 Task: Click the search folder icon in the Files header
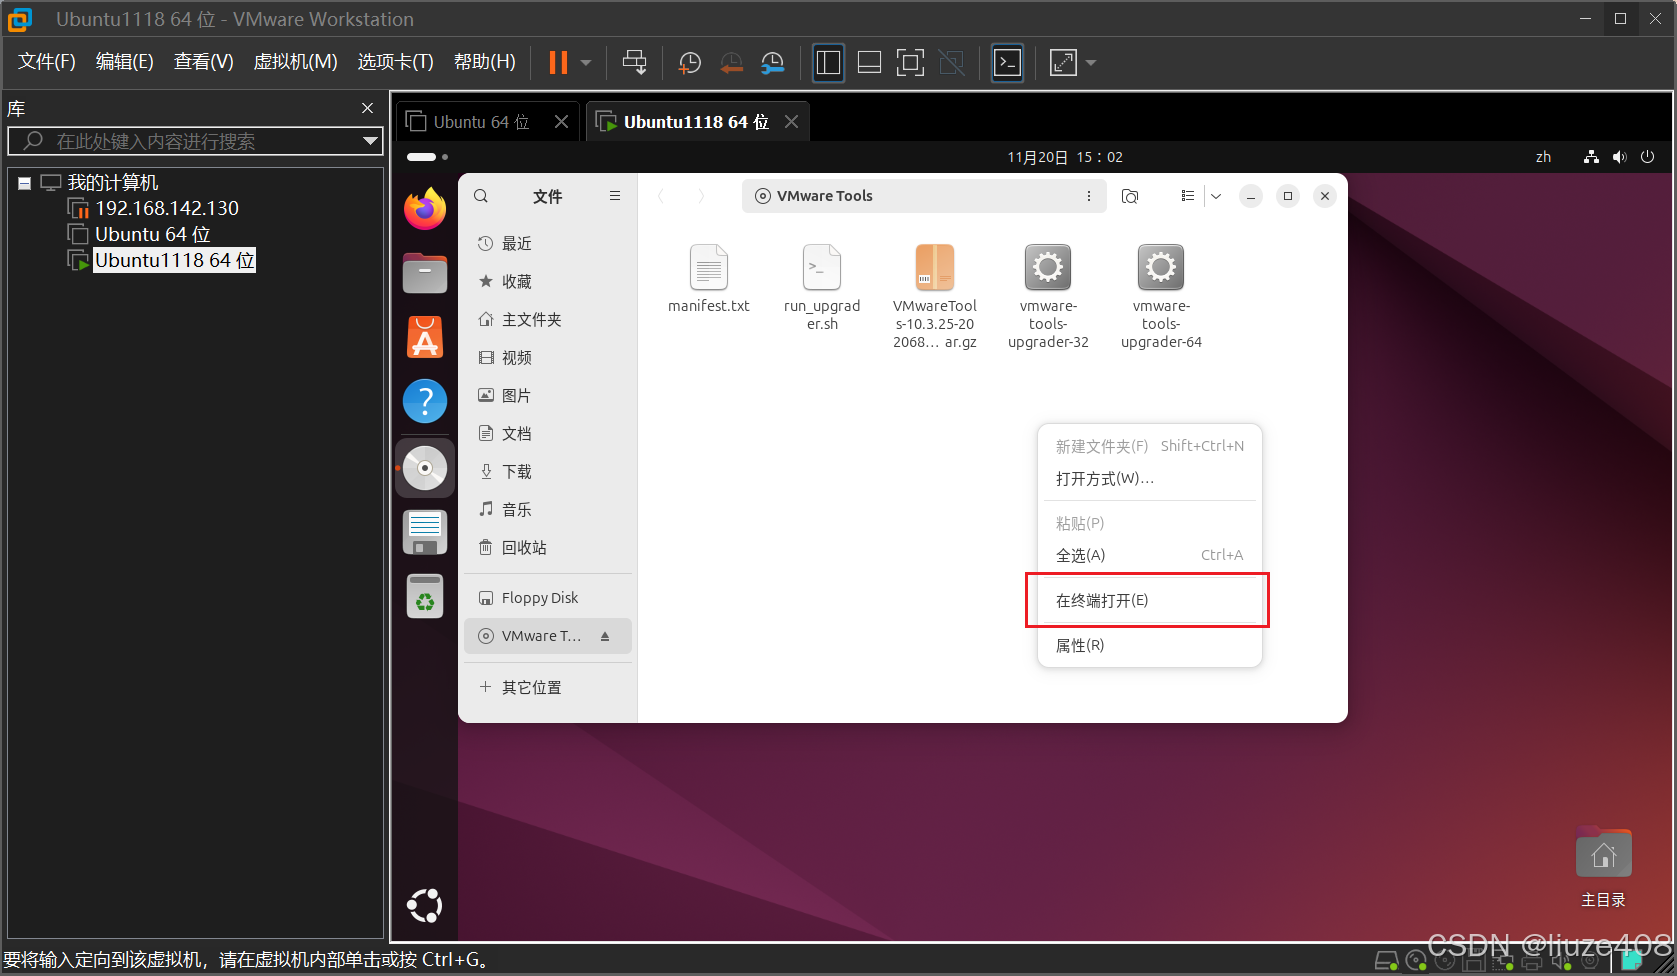coord(1130,196)
